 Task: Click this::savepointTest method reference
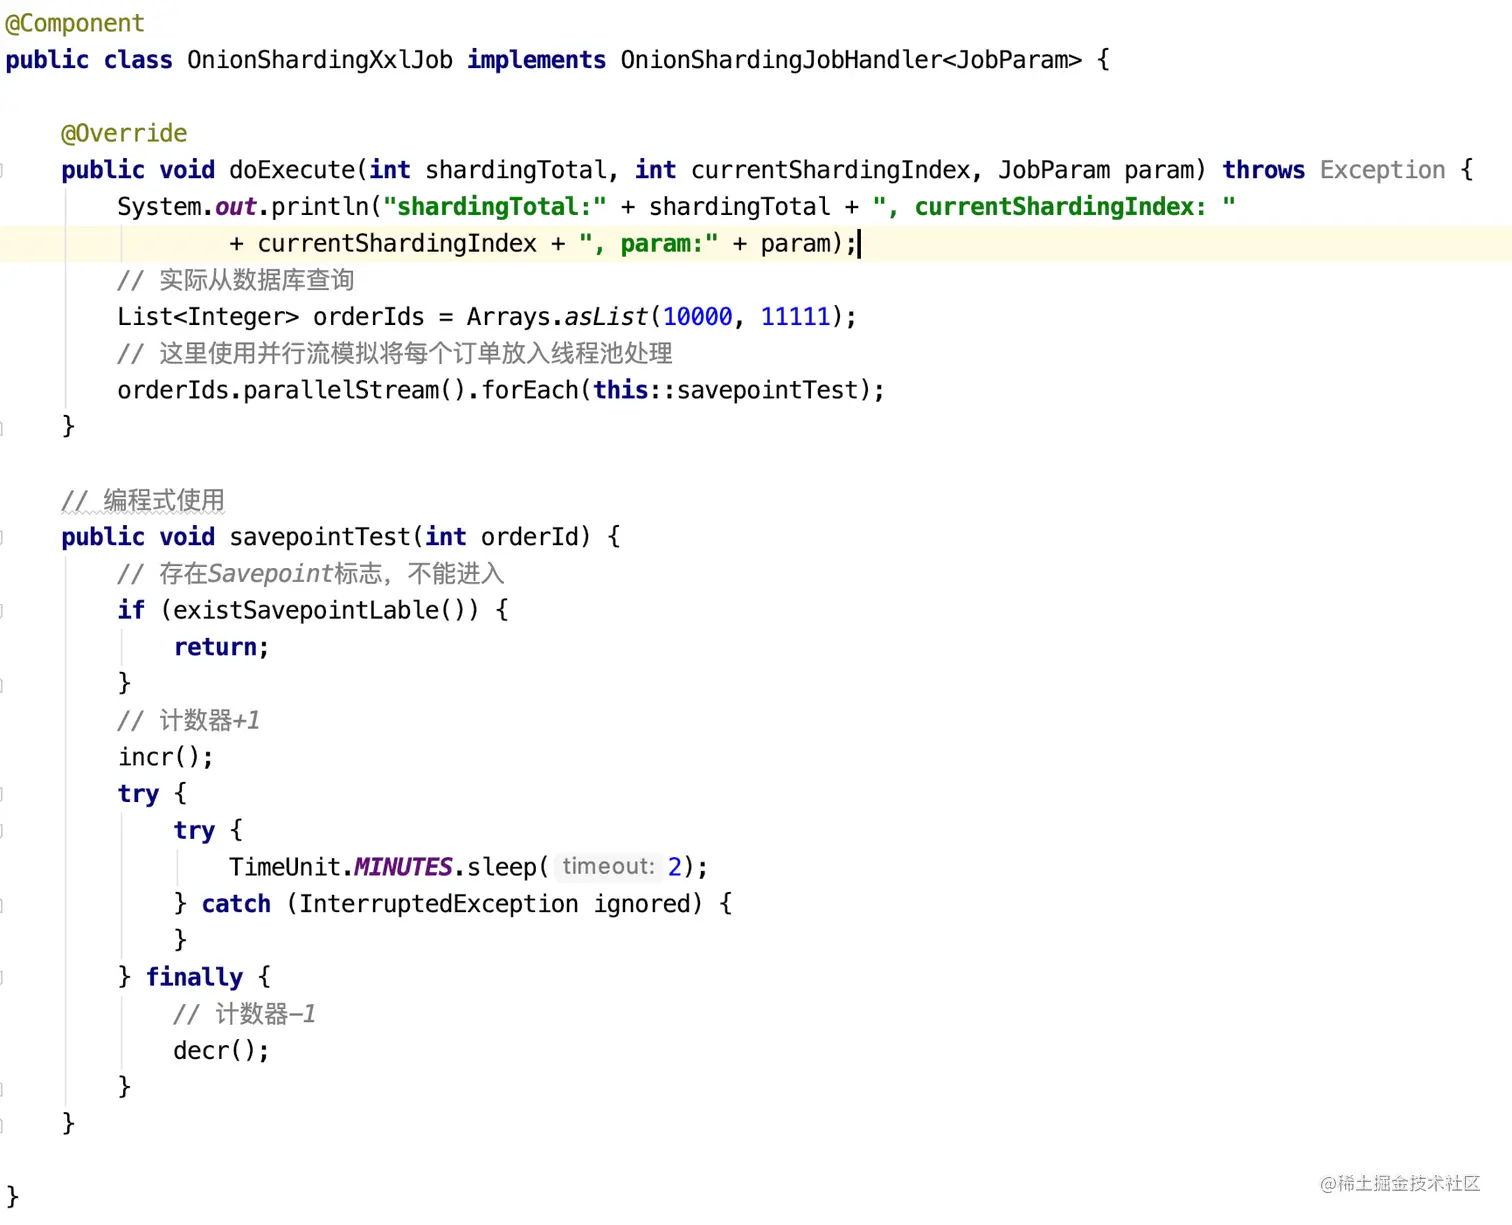pyautogui.click(x=725, y=390)
